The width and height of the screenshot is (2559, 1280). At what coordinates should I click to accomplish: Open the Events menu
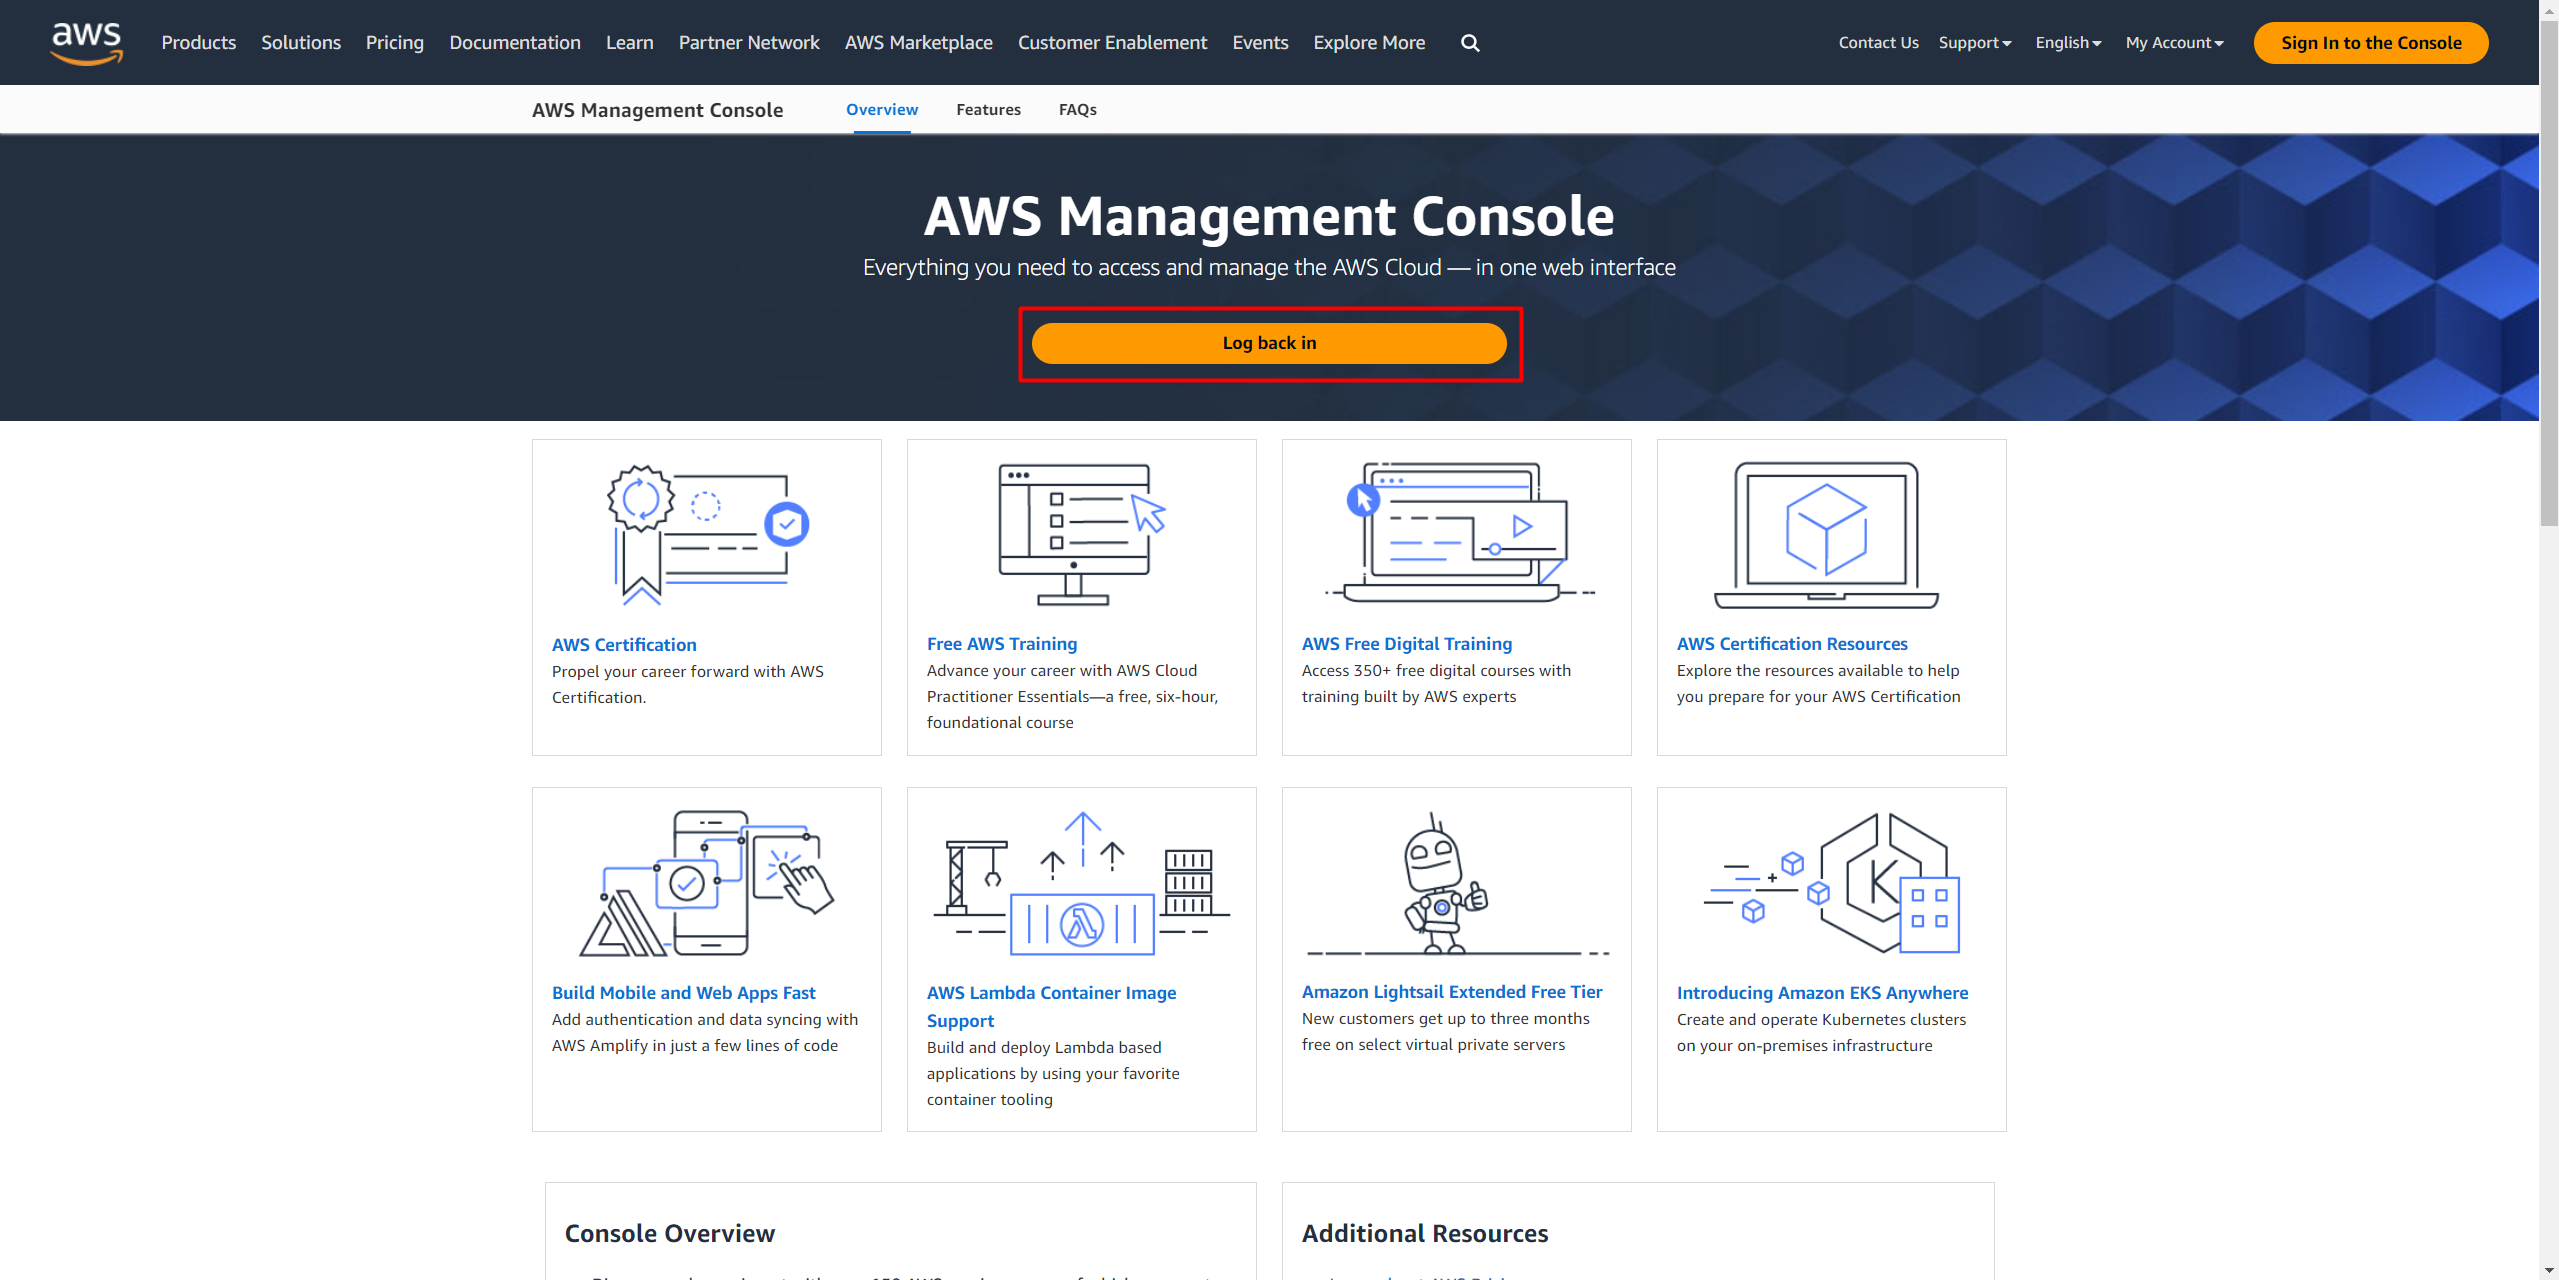click(1260, 43)
